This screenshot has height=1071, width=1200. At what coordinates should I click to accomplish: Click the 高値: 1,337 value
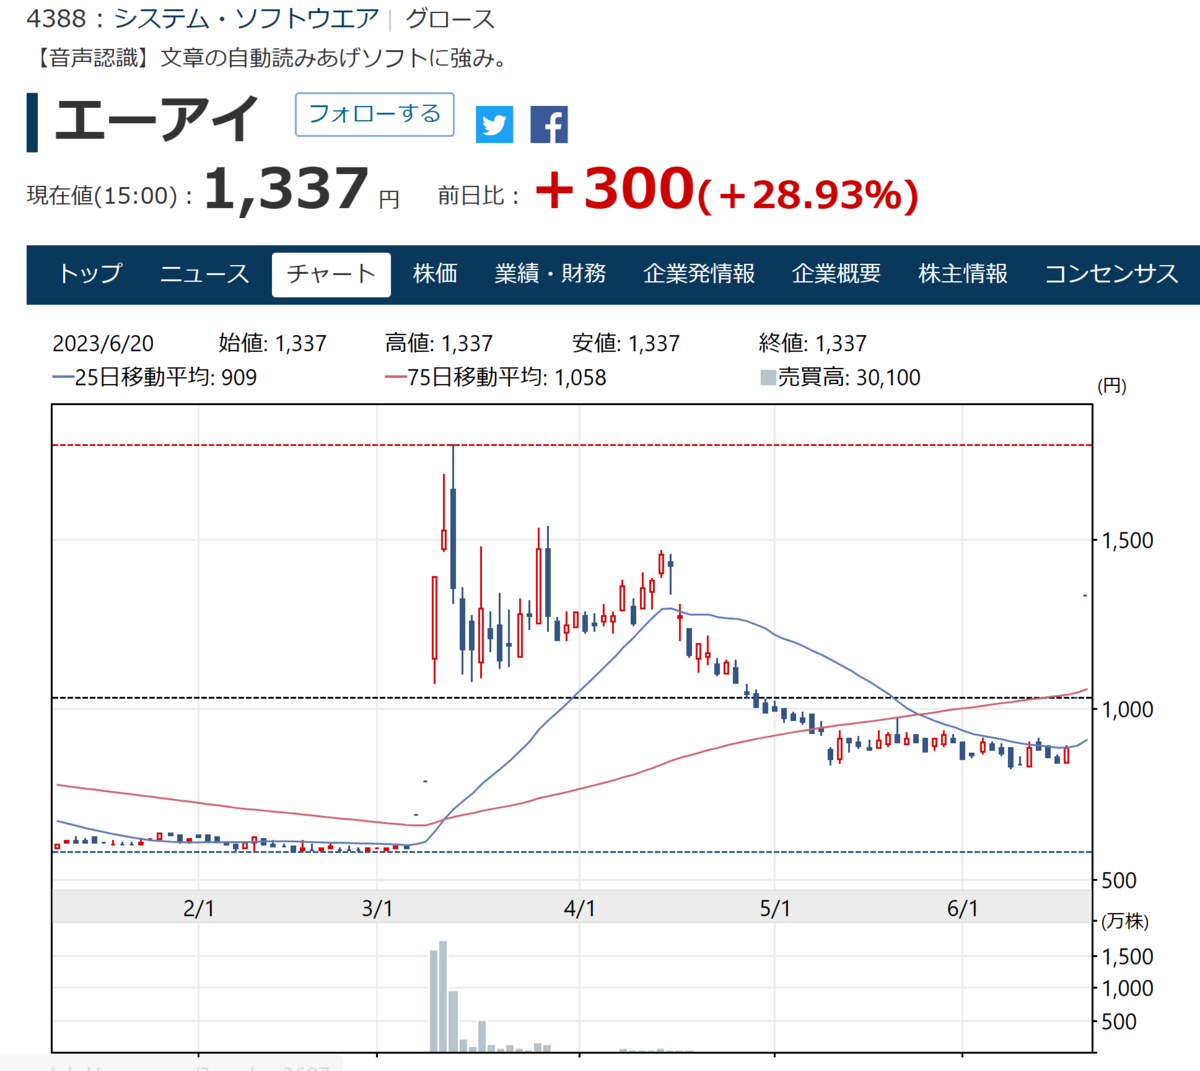click(x=439, y=343)
